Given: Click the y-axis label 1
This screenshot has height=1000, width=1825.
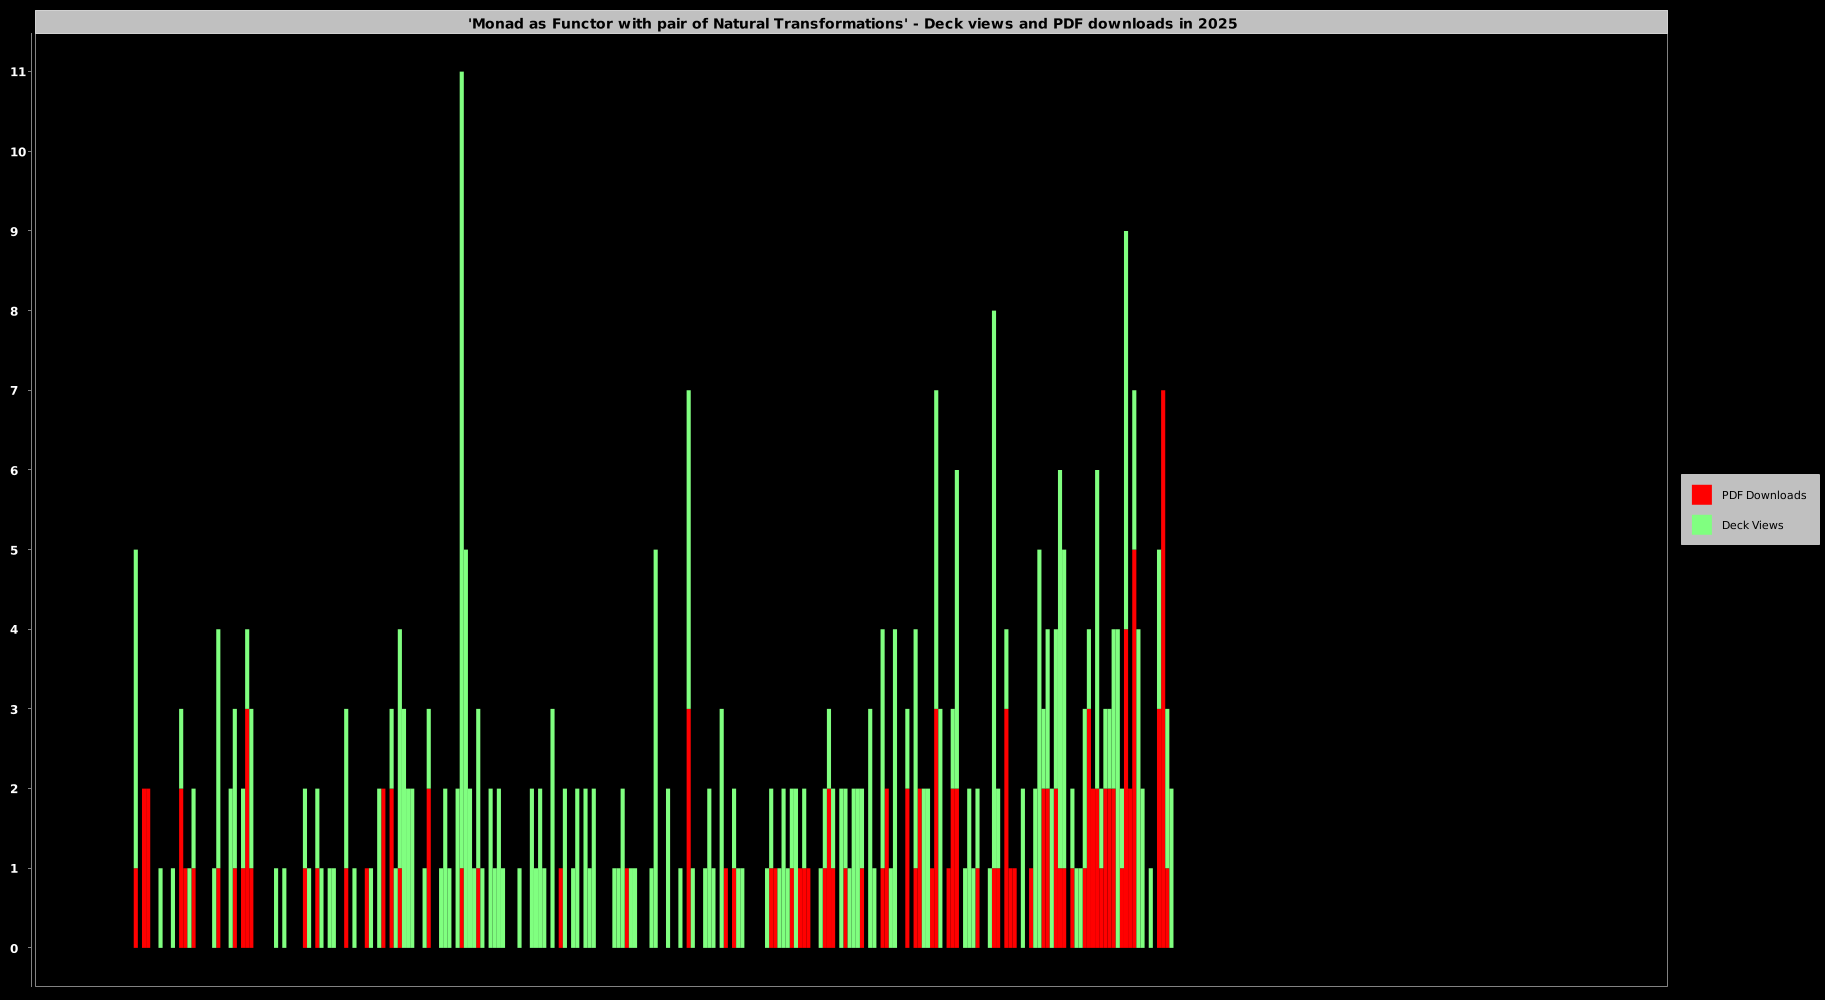Looking at the screenshot, I should tap(14, 868).
